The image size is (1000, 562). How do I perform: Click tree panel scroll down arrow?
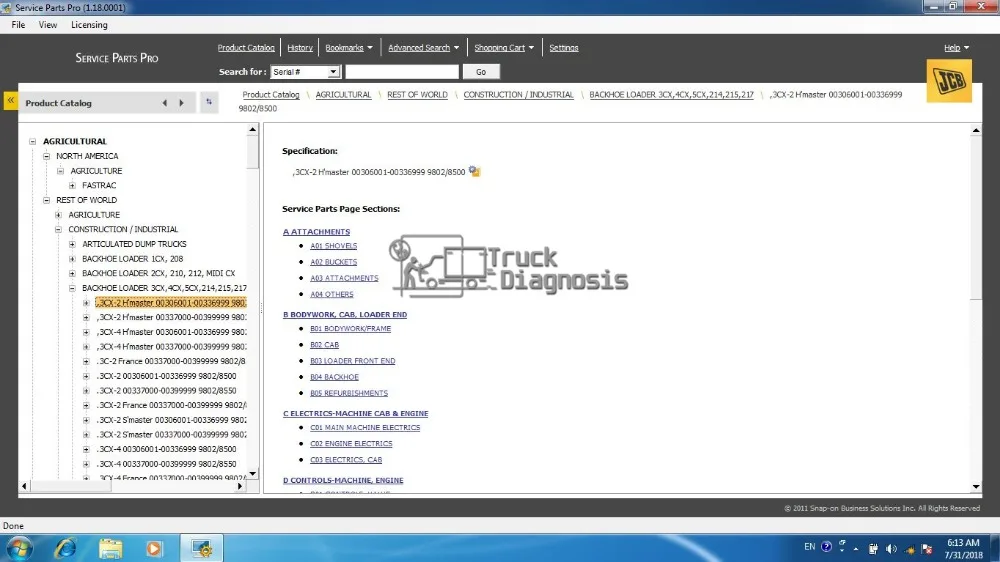coord(253,474)
